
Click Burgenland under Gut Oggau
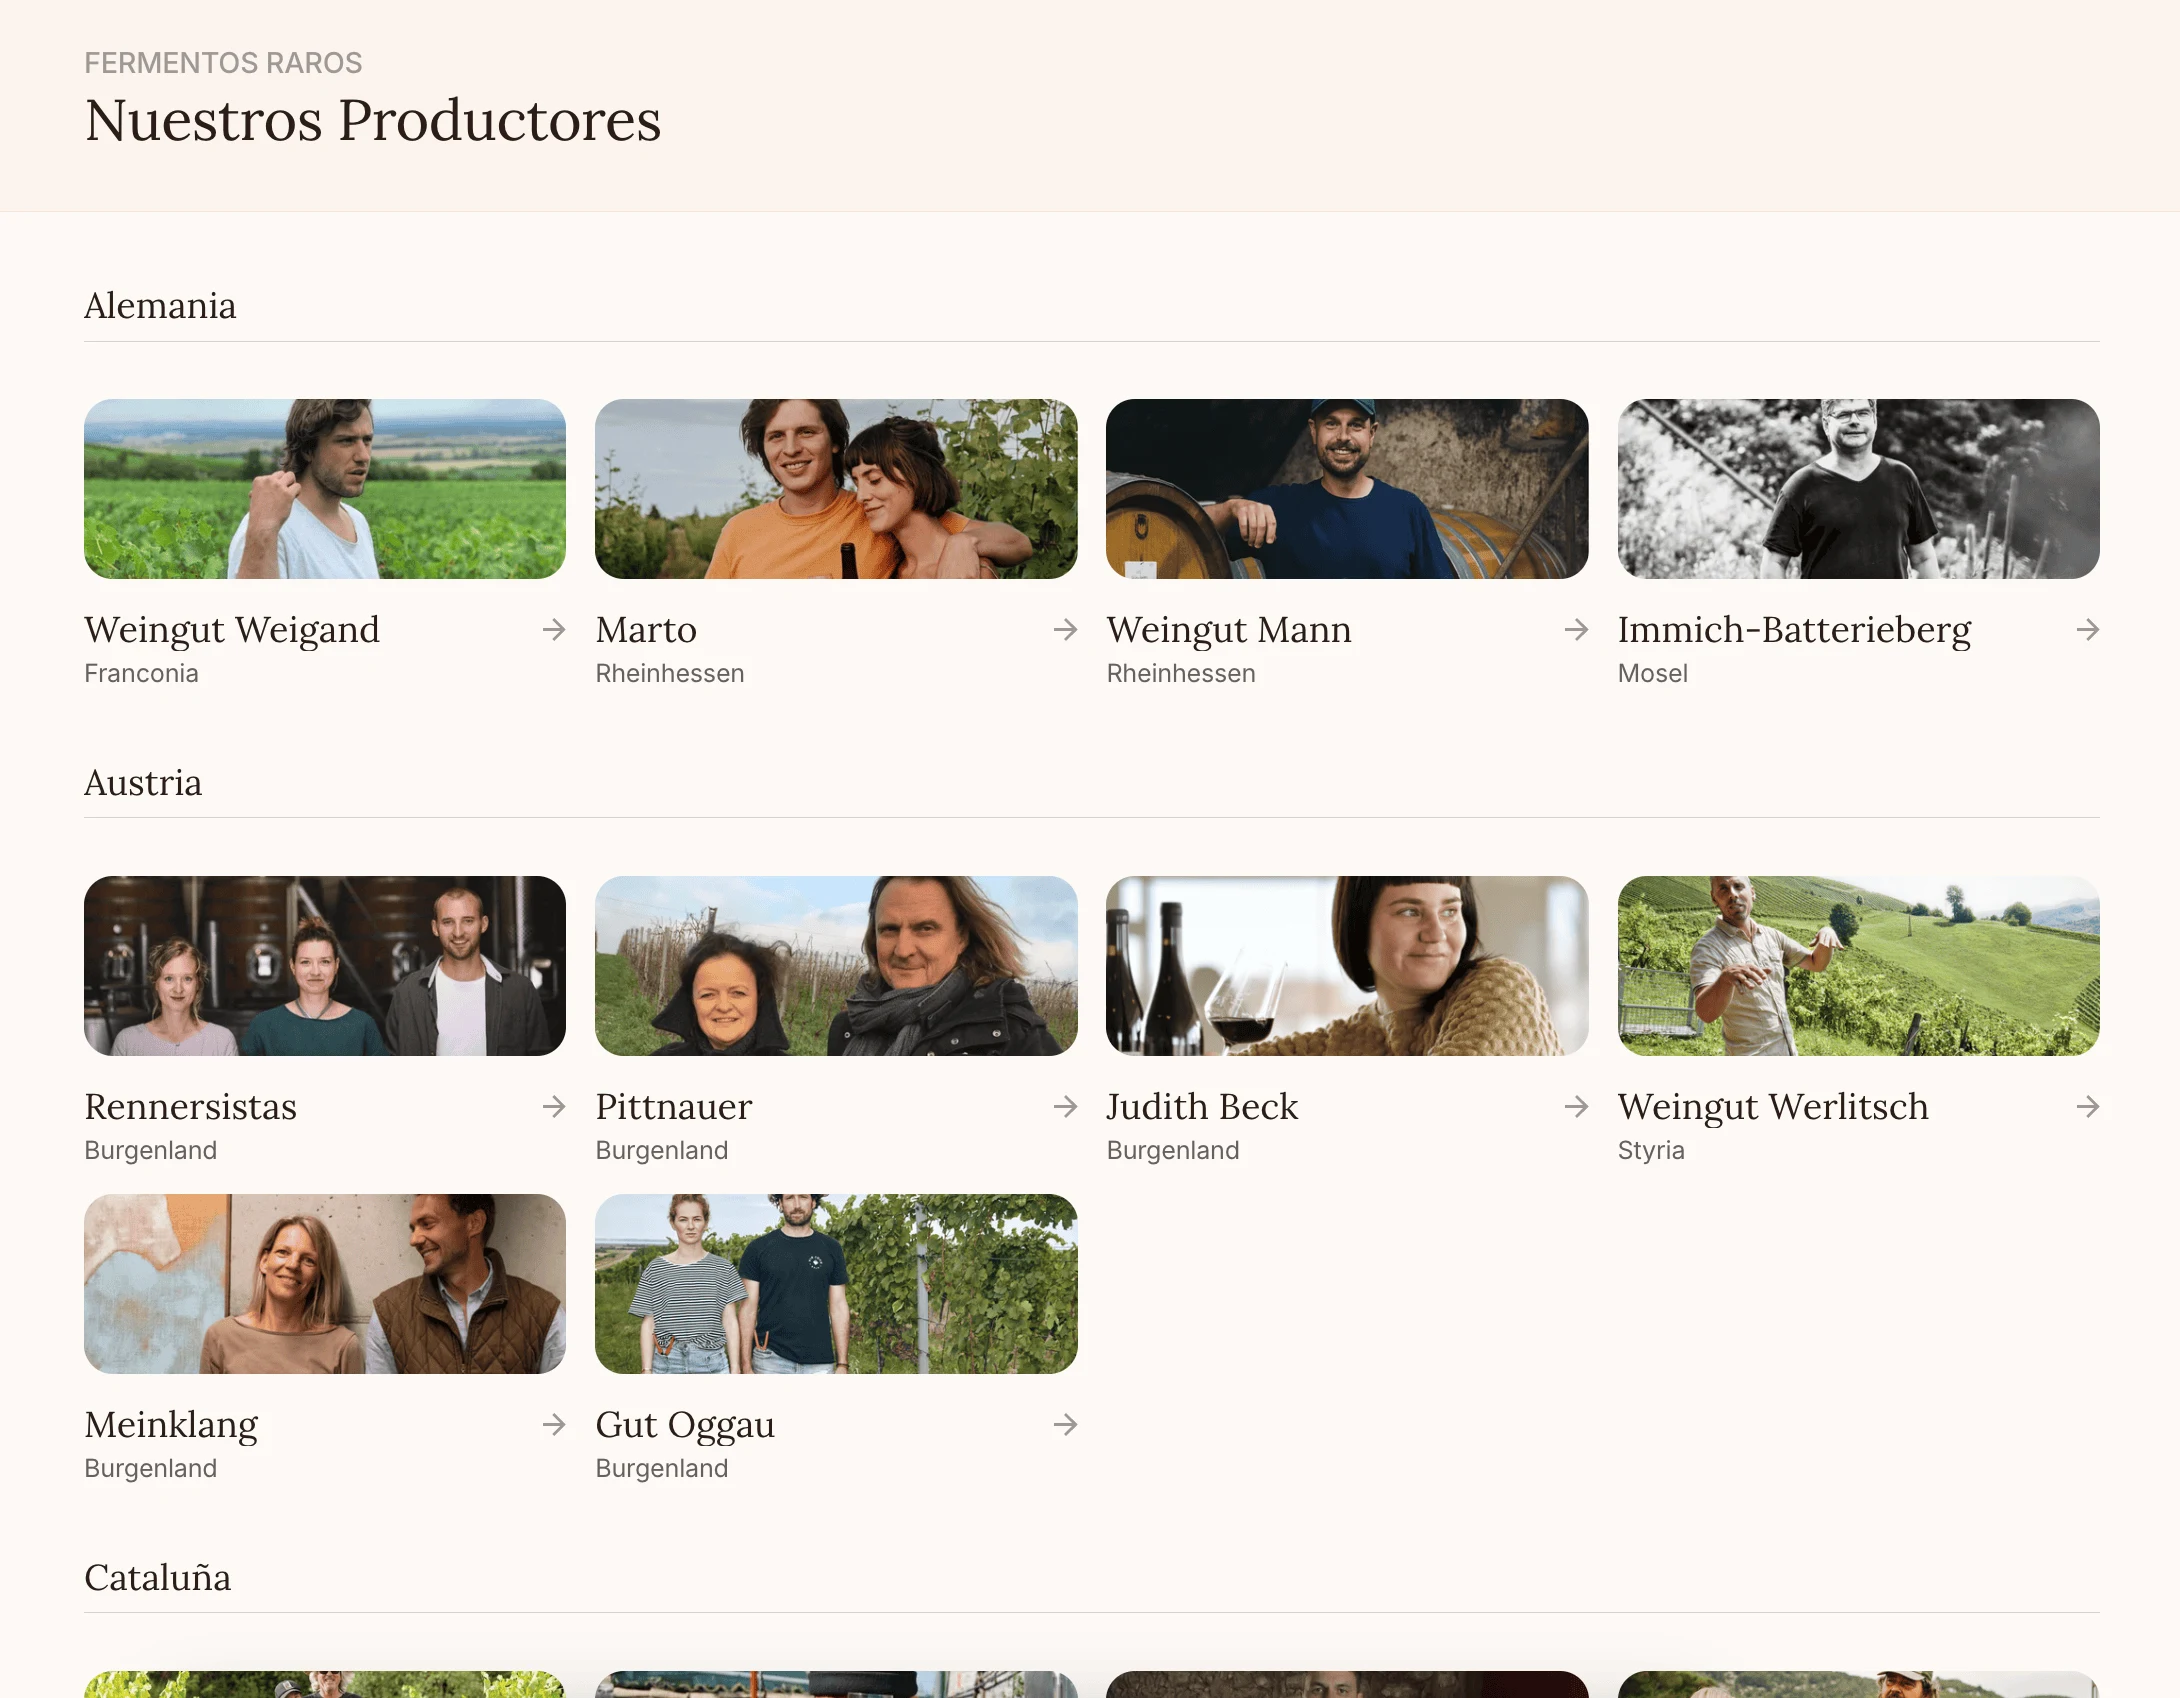(x=661, y=1468)
